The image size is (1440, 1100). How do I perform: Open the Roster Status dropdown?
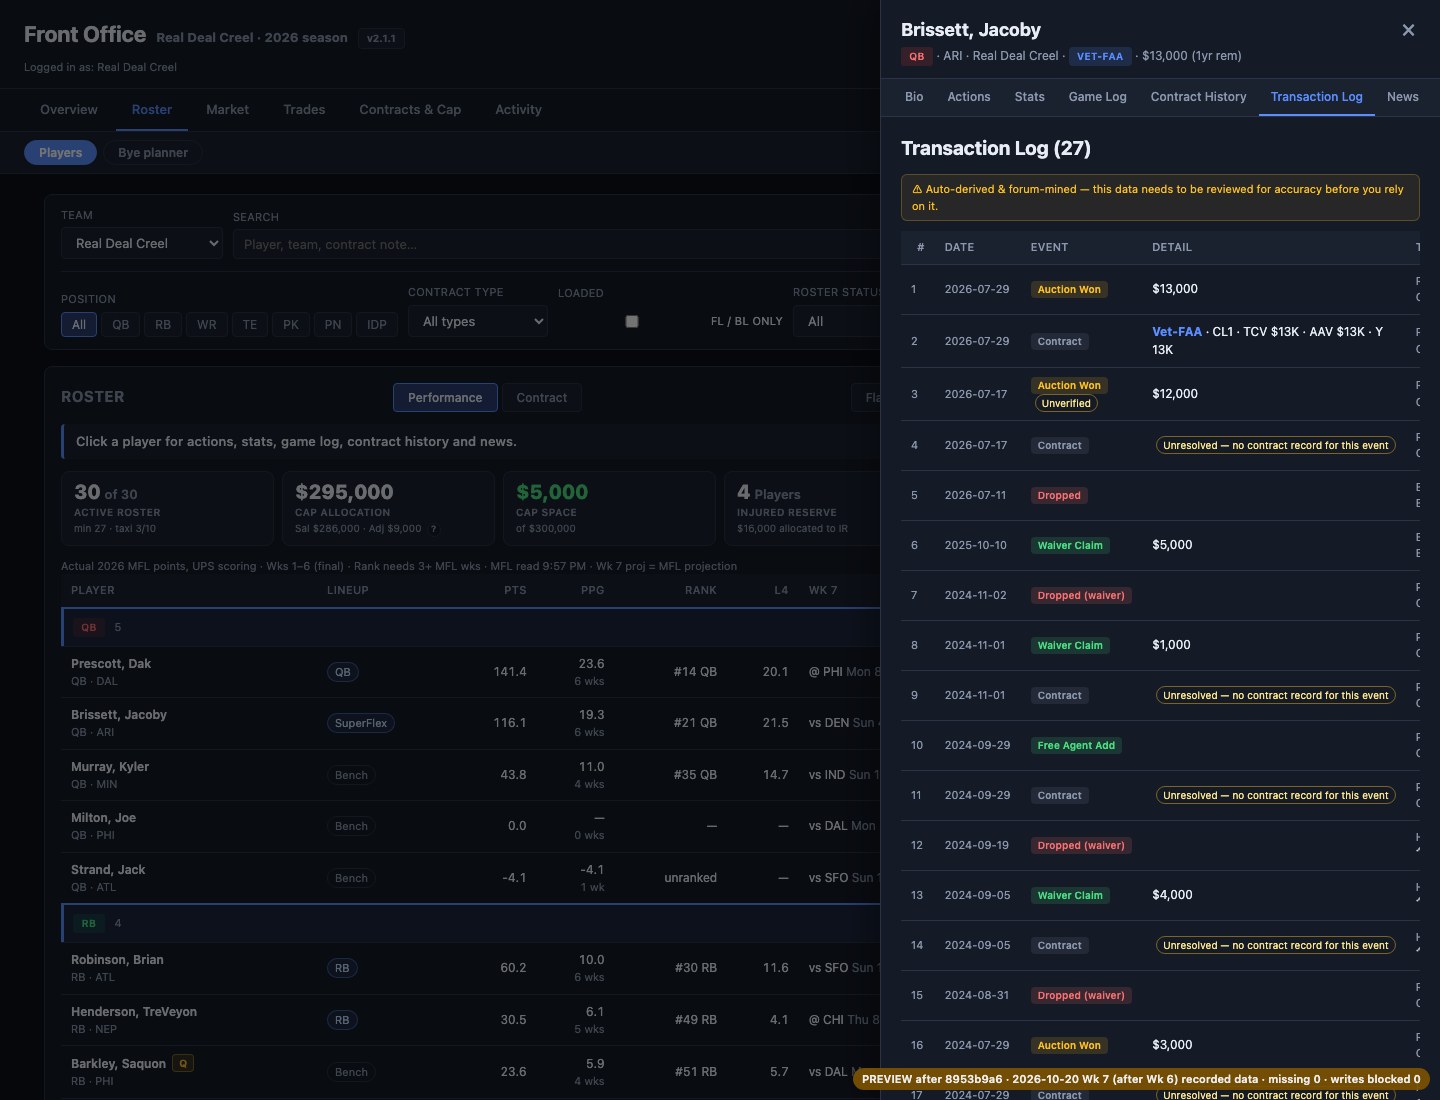point(838,321)
